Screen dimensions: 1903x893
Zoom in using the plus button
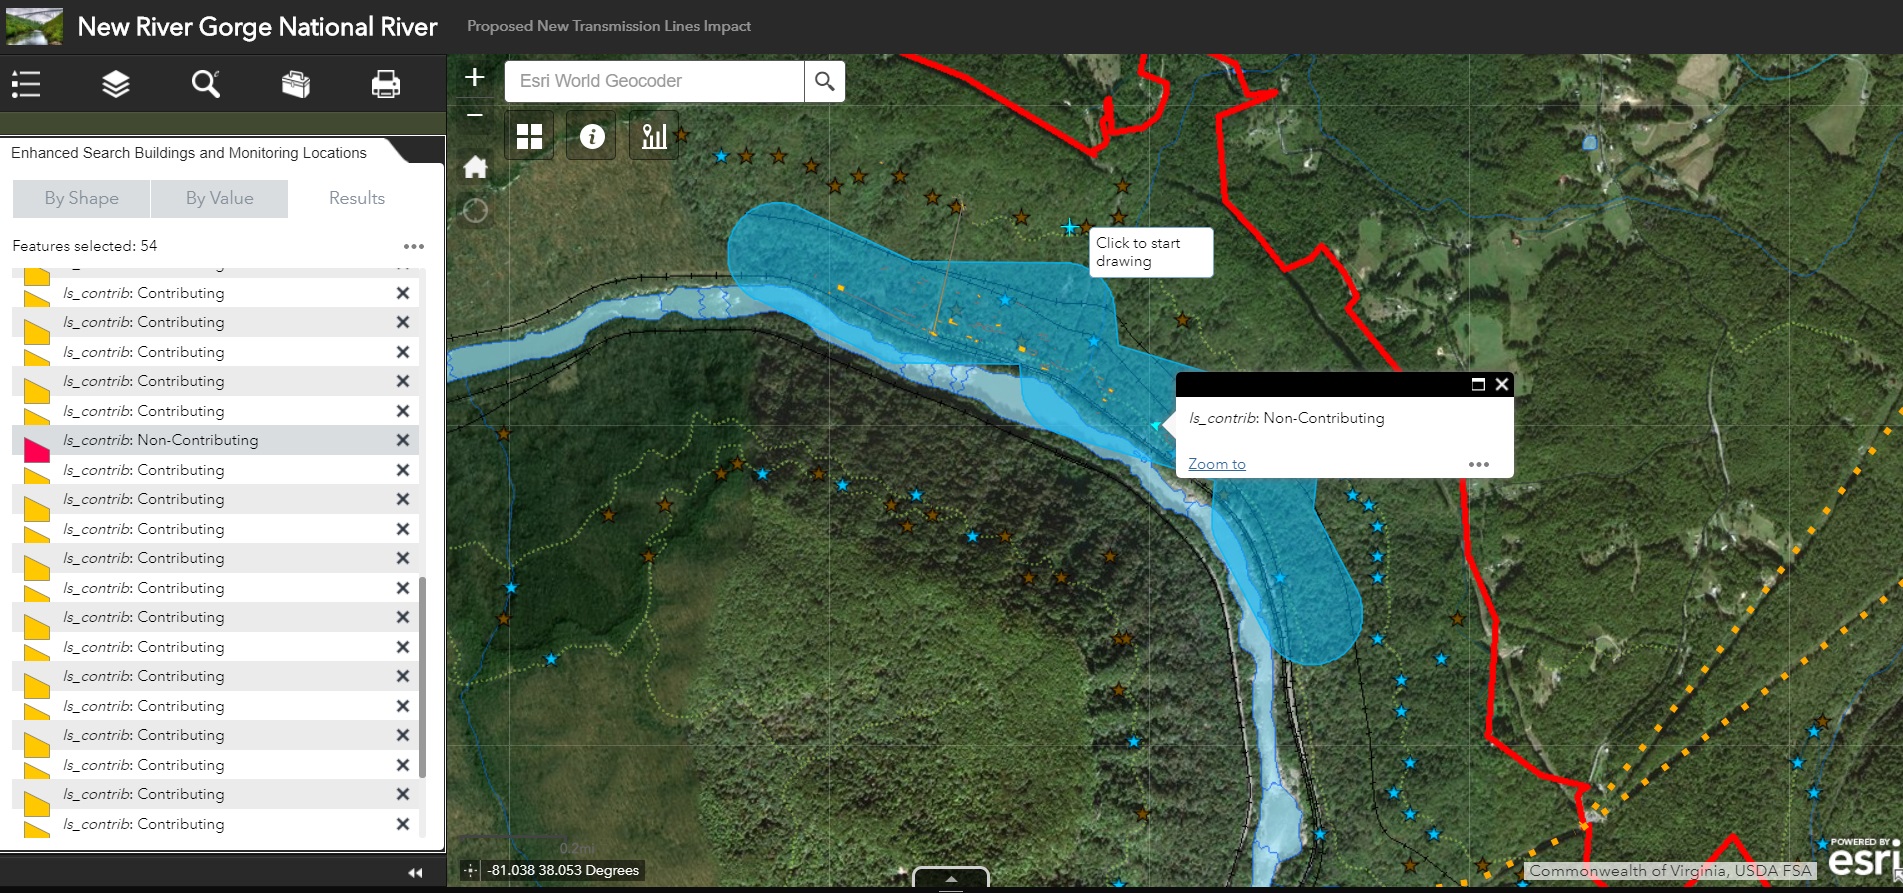point(475,77)
